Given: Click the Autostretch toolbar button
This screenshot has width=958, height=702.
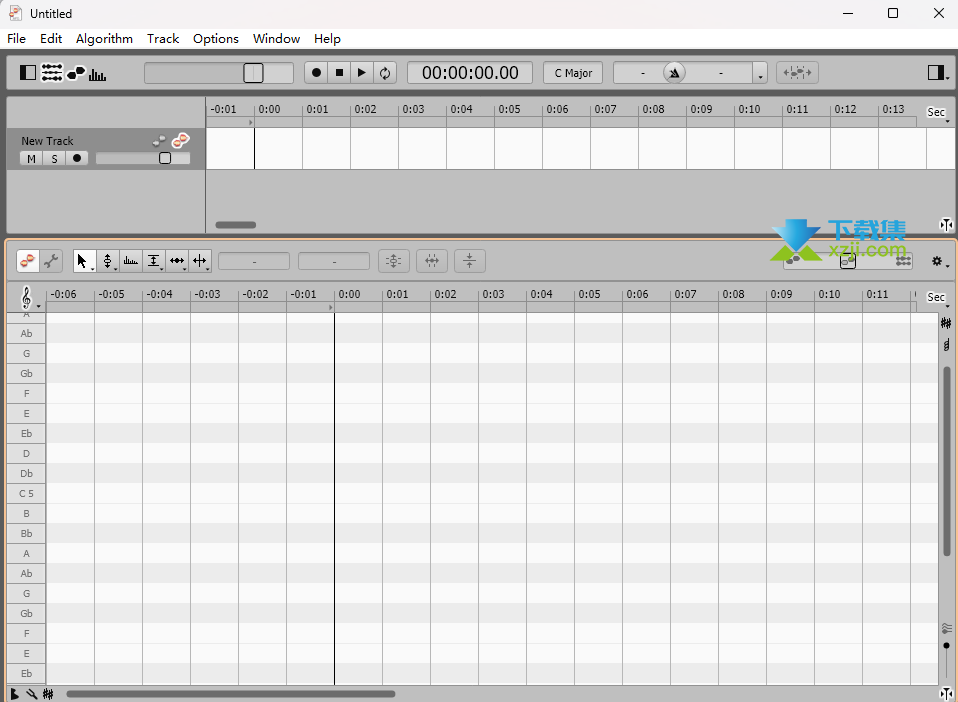Looking at the screenshot, I should [797, 73].
